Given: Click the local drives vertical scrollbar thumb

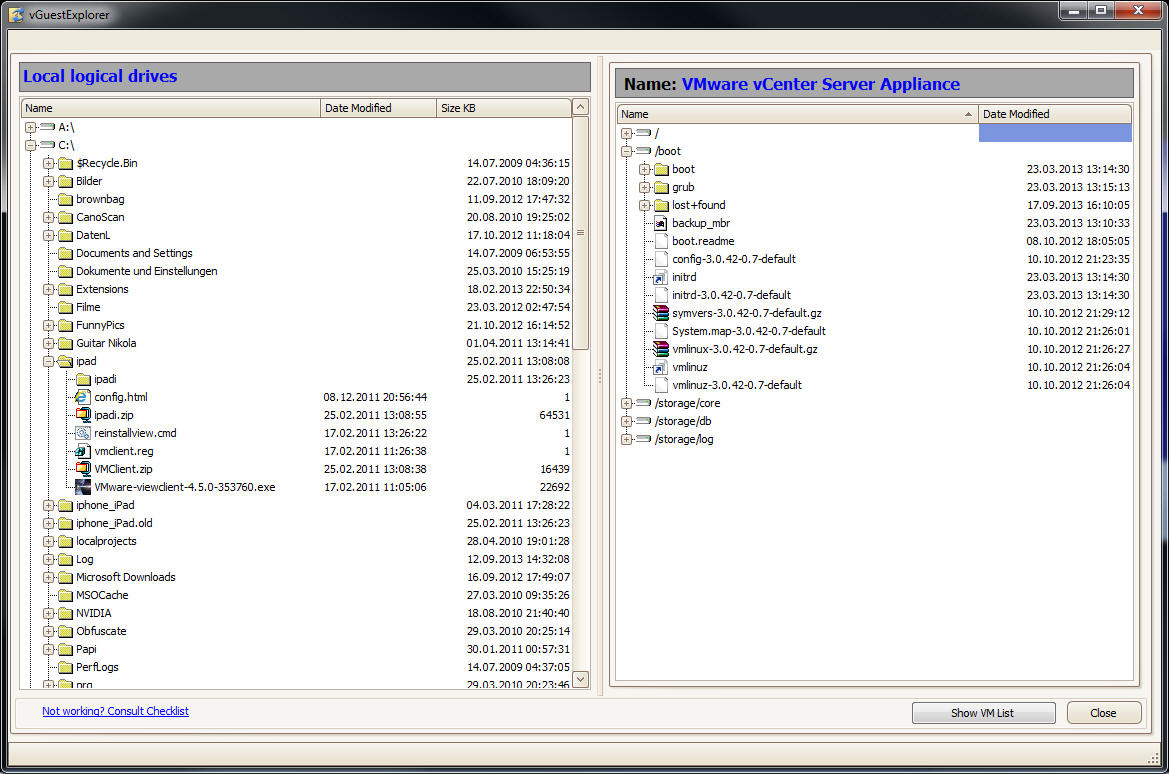Looking at the screenshot, I should [581, 233].
